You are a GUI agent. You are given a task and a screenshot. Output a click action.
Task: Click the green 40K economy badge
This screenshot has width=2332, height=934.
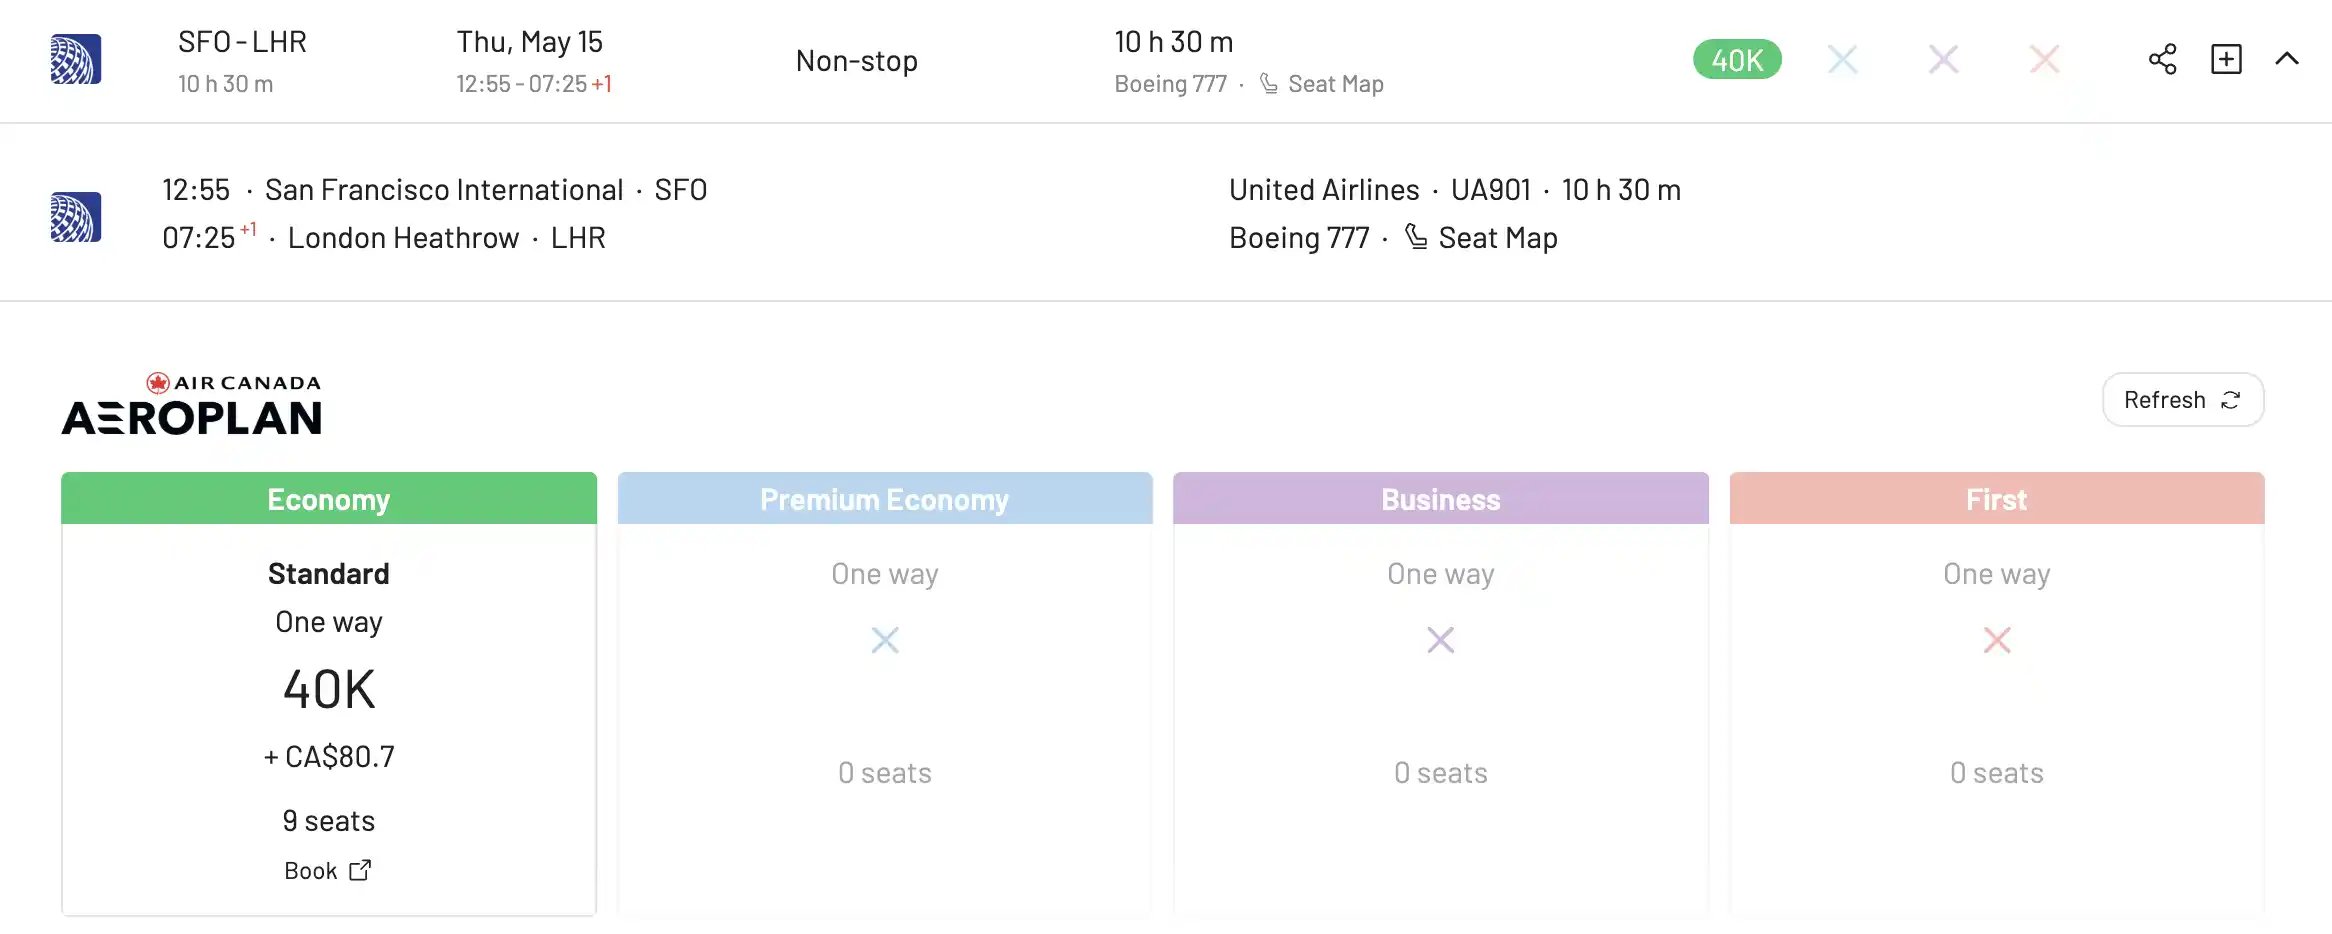point(1737,60)
